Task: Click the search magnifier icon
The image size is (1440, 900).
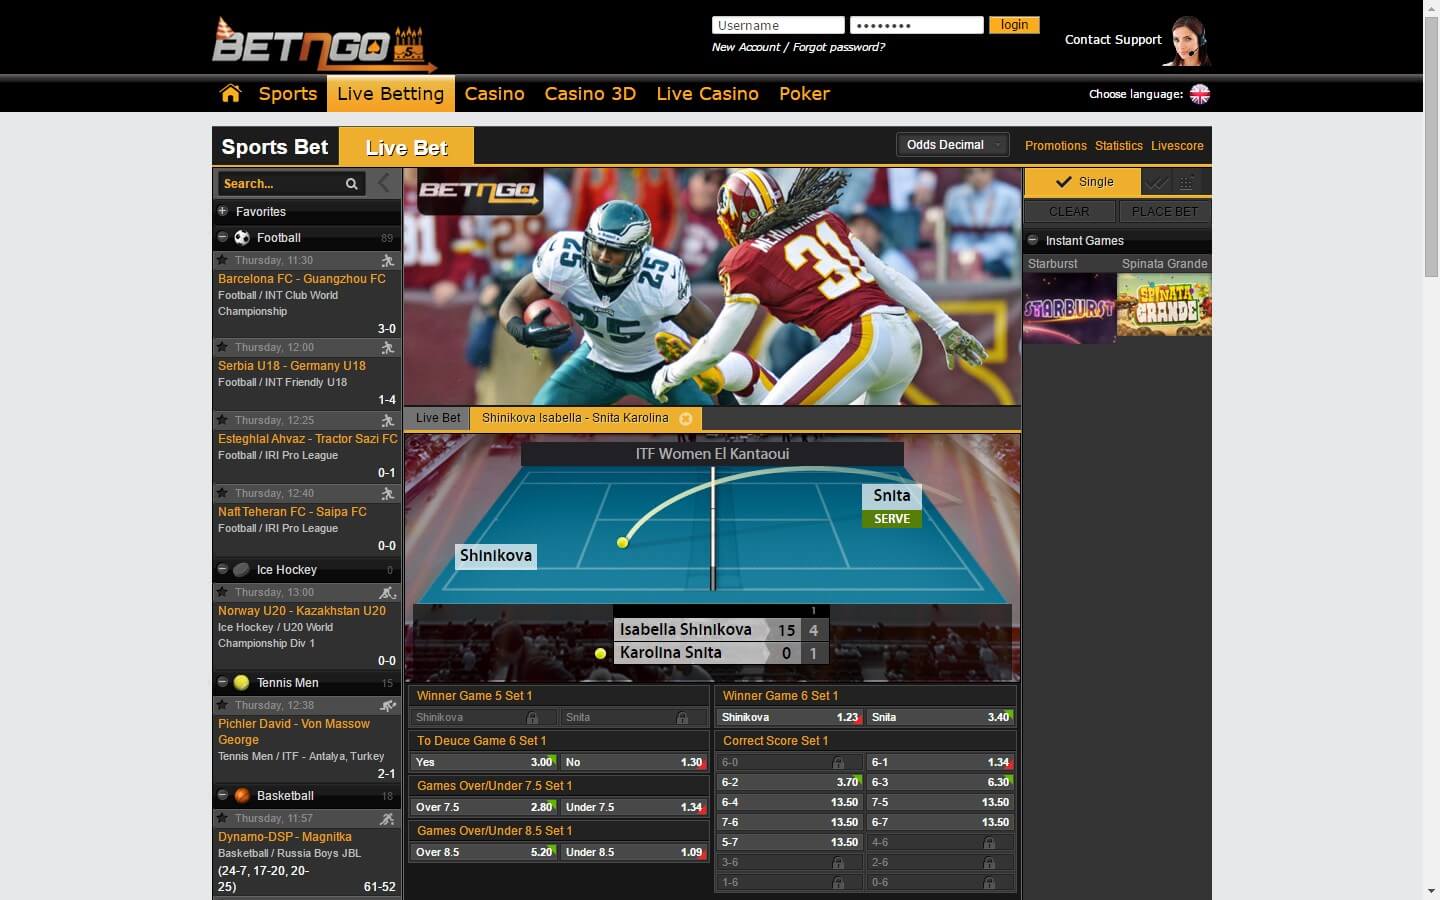Action: point(351,184)
